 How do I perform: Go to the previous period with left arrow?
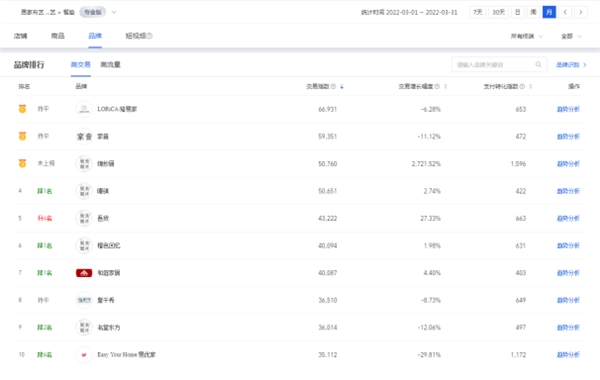[565, 12]
